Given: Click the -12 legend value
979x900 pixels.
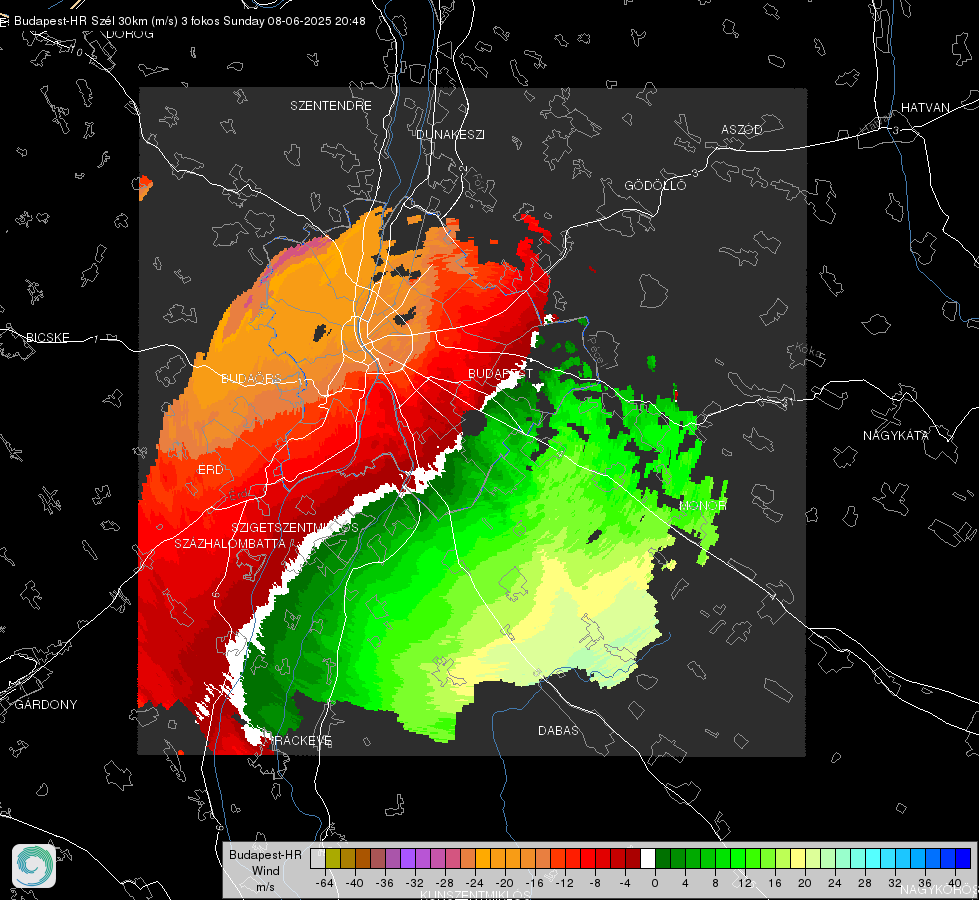Looking at the screenshot, I should tap(564, 883).
